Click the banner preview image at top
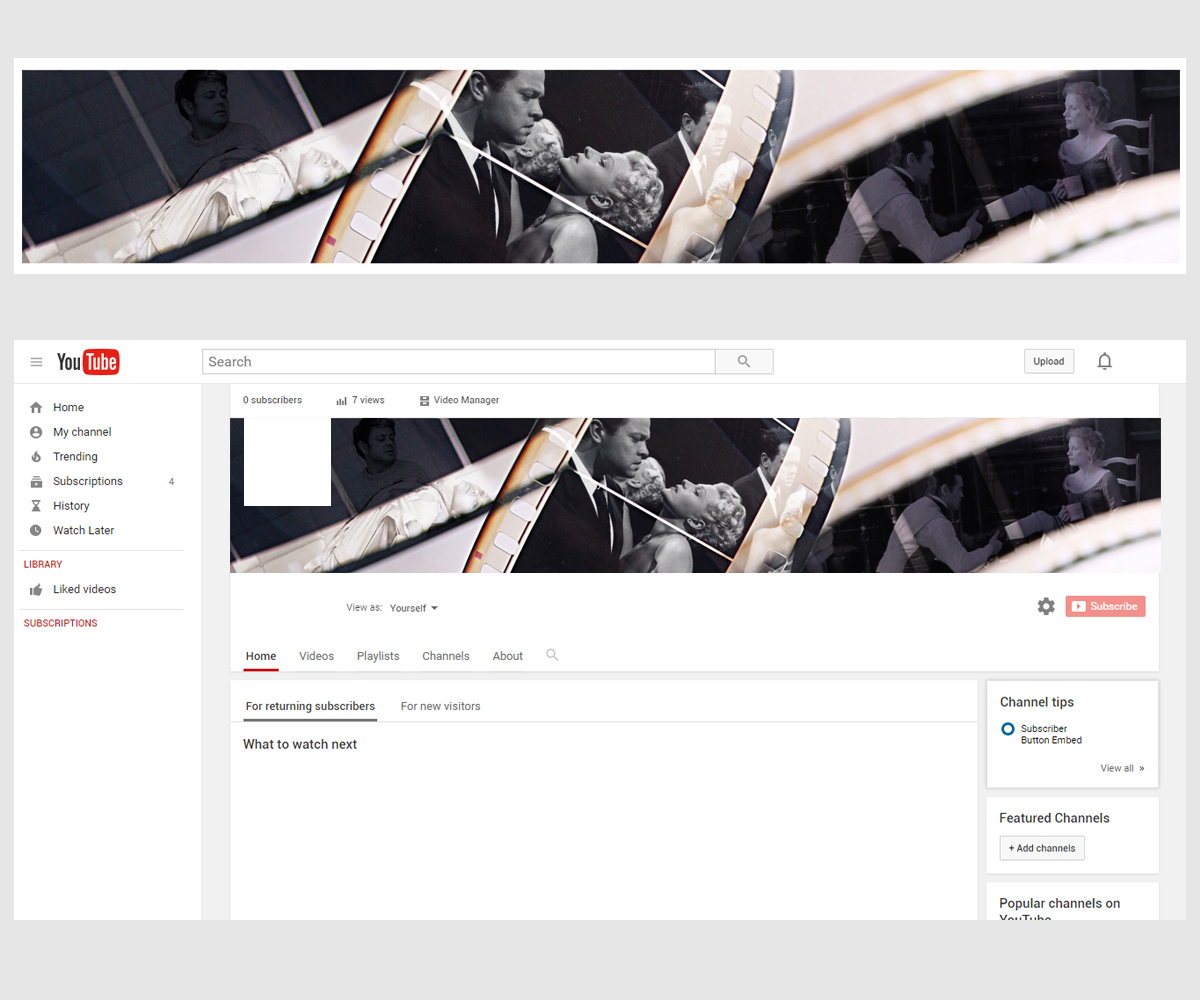The width and height of the screenshot is (1200, 1000). (601, 166)
